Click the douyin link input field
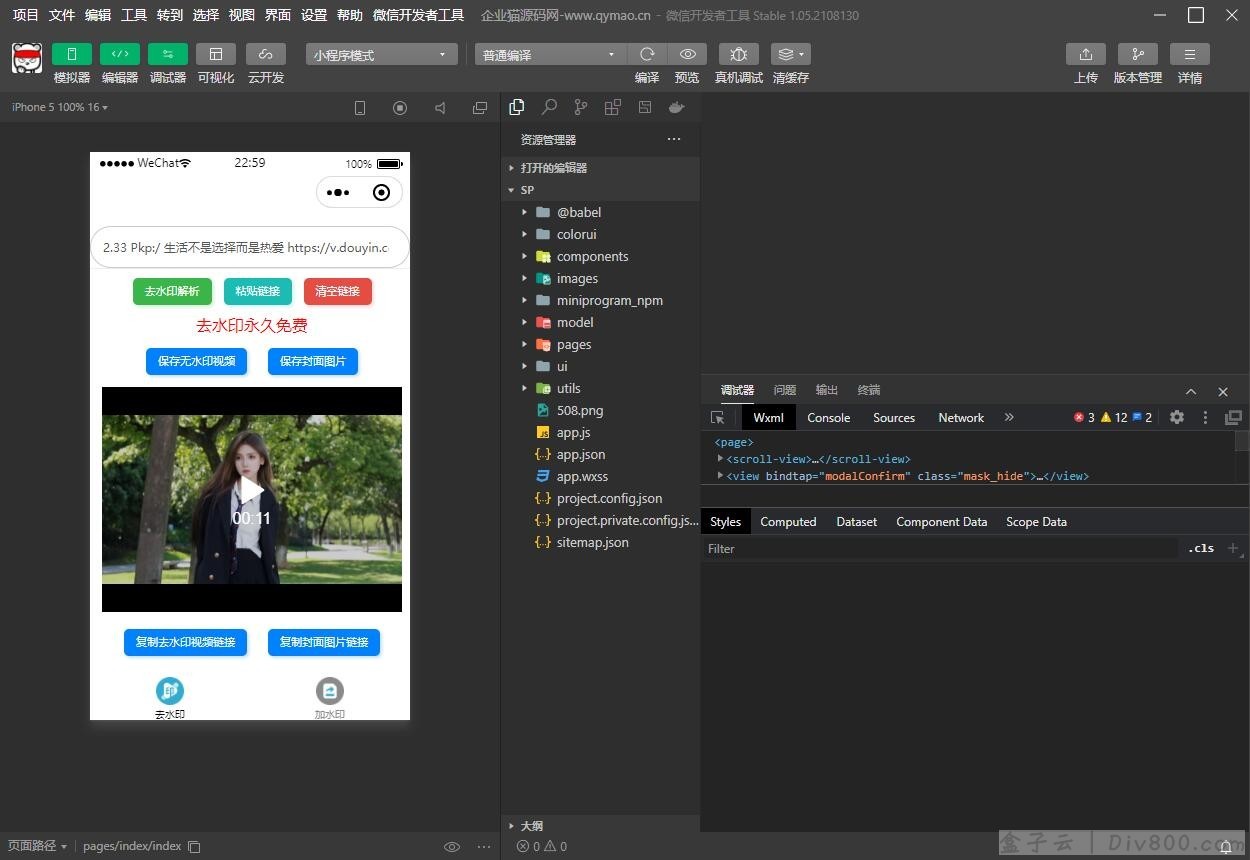The height and width of the screenshot is (860, 1250). (x=250, y=247)
